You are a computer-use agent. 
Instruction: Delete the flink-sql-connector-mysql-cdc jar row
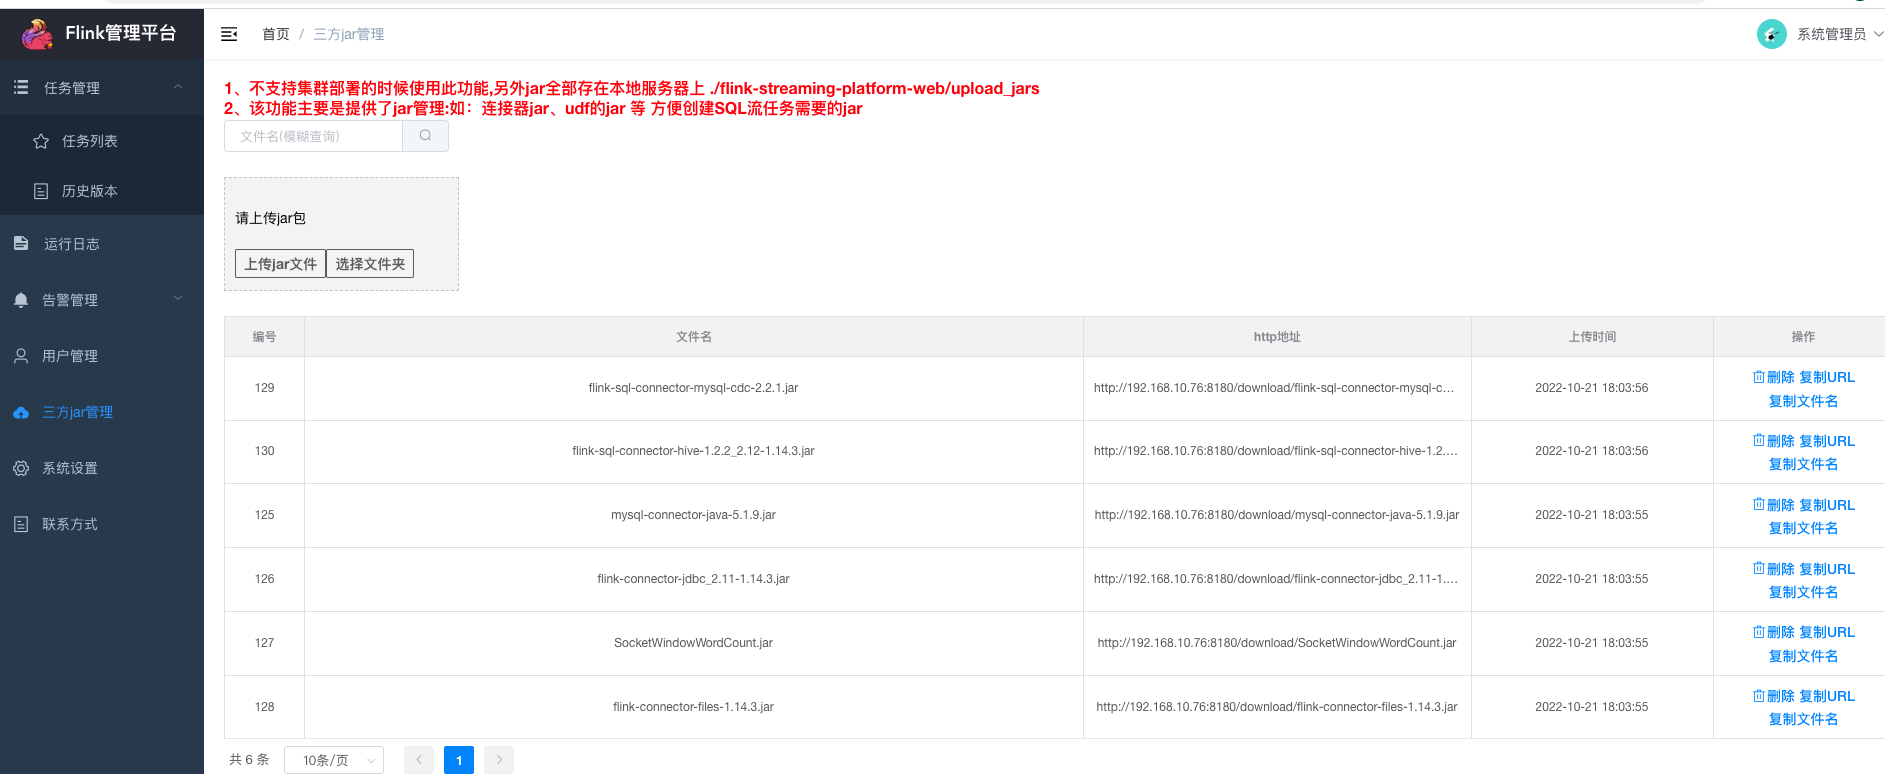tap(1774, 377)
